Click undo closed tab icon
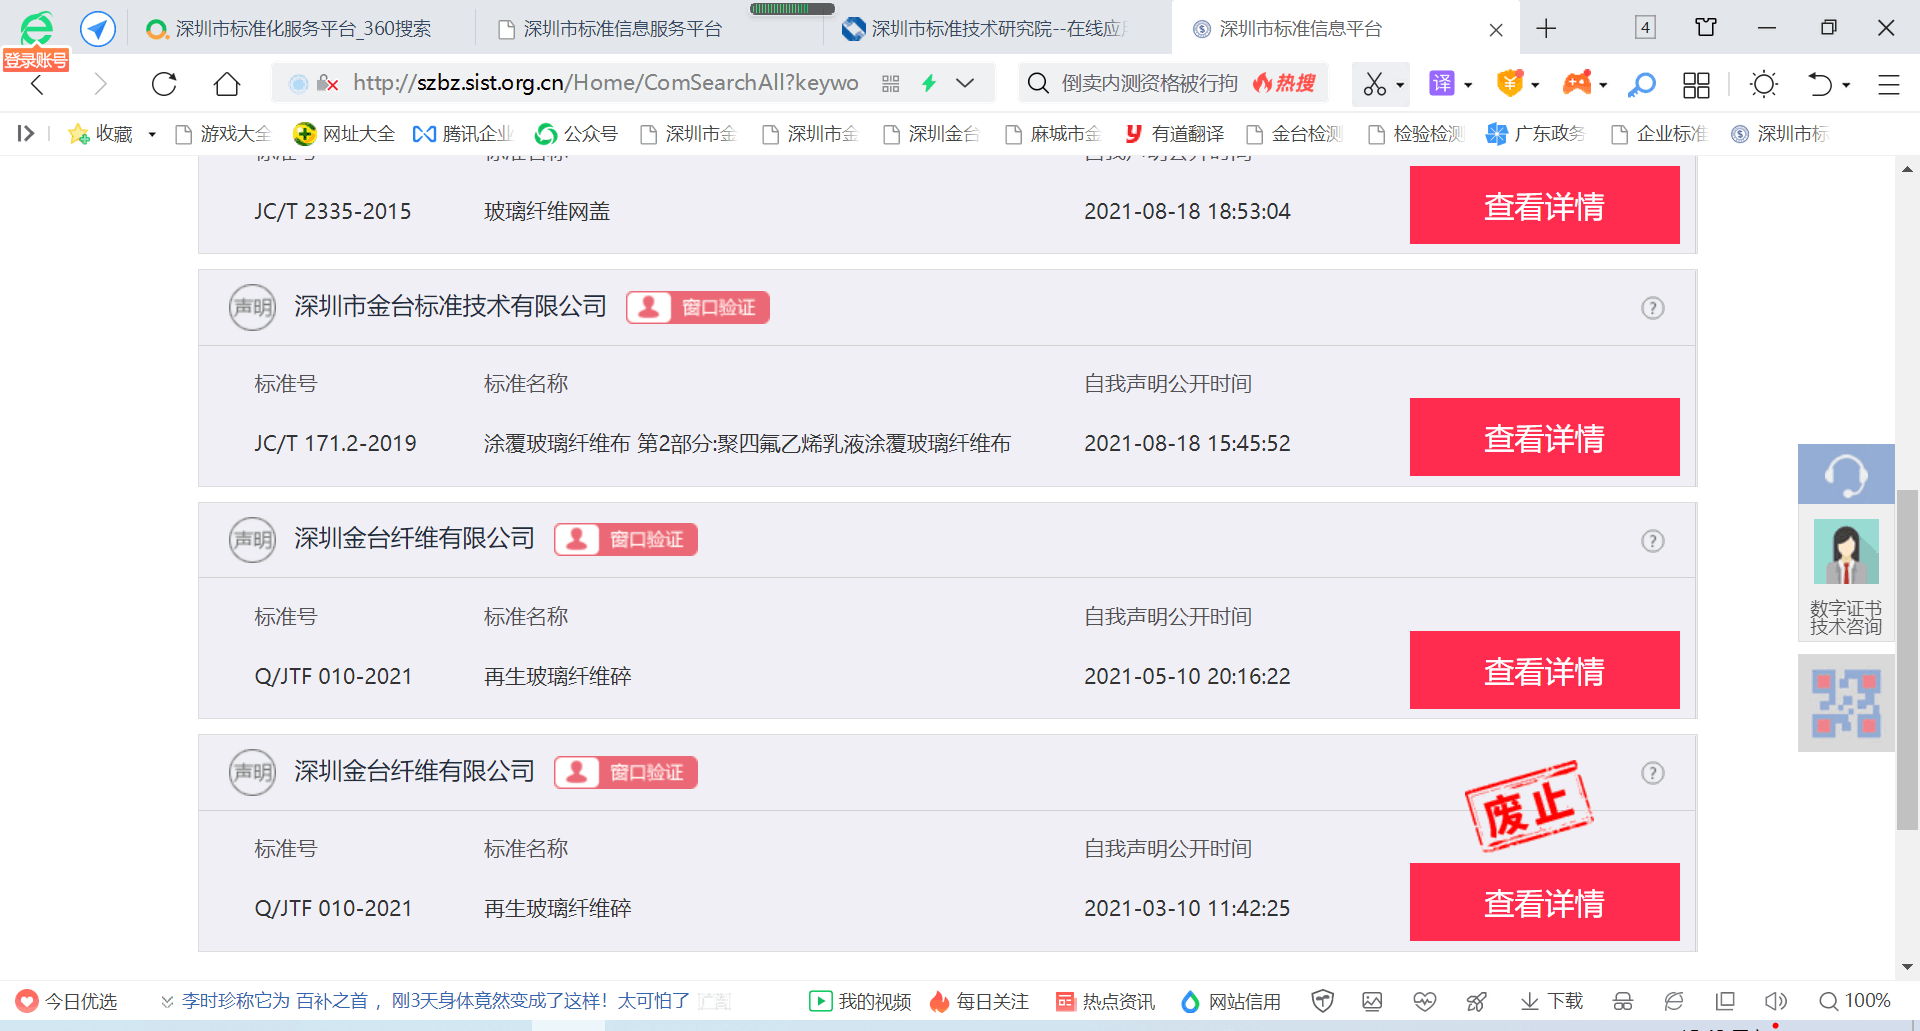The image size is (1920, 1031). tap(1820, 84)
